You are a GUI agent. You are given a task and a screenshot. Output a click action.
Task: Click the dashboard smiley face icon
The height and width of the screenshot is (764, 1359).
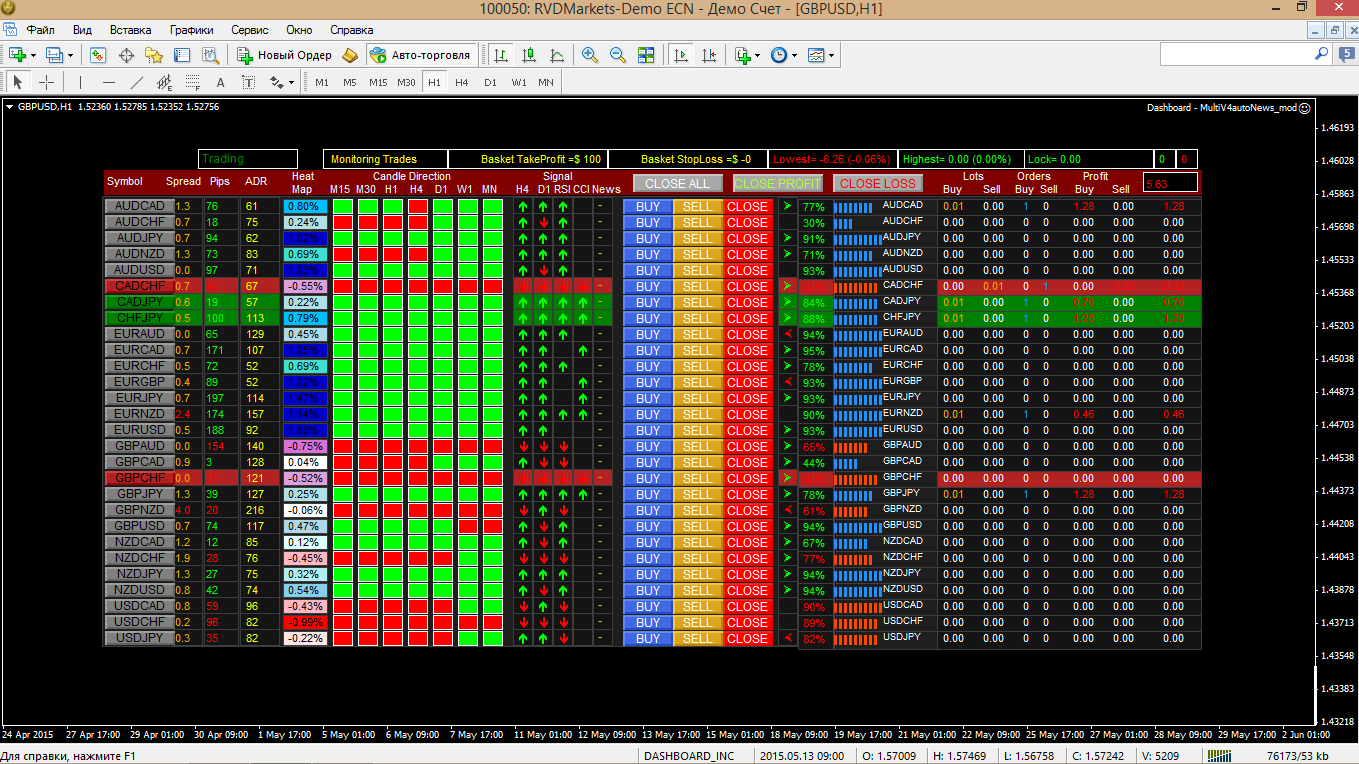1304,107
